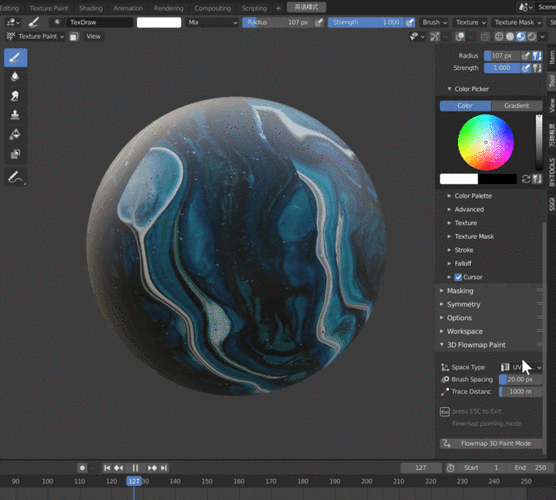
Task: Select the Clone stamp tool
Action: pyautogui.click(x=15, y=115)
